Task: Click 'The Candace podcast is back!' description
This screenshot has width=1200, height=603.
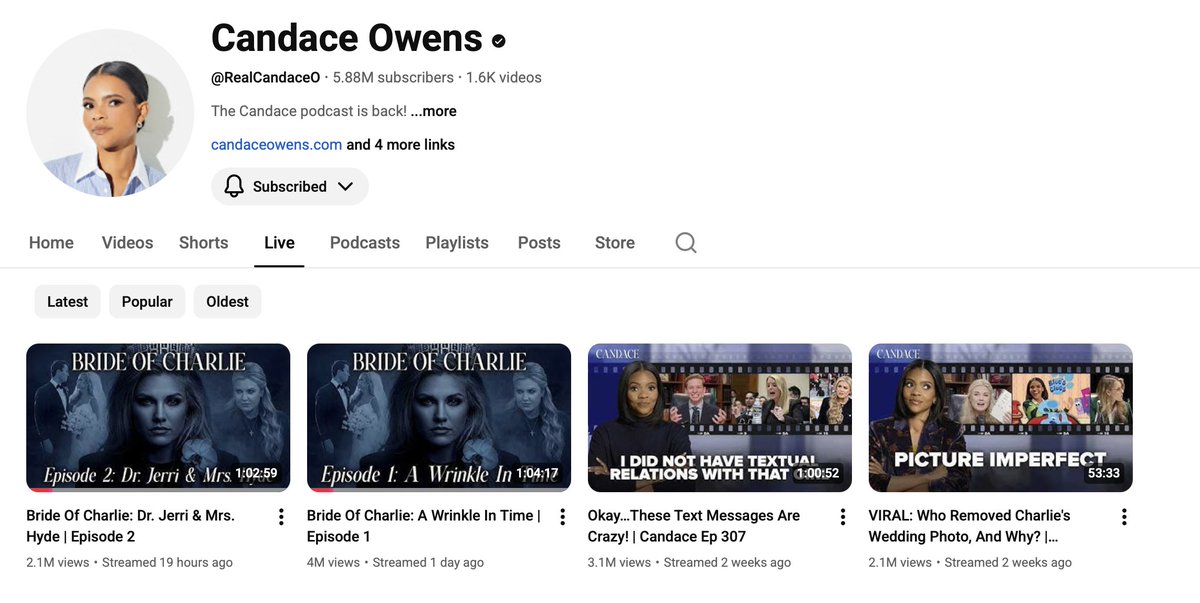Action: coord(309,111)
